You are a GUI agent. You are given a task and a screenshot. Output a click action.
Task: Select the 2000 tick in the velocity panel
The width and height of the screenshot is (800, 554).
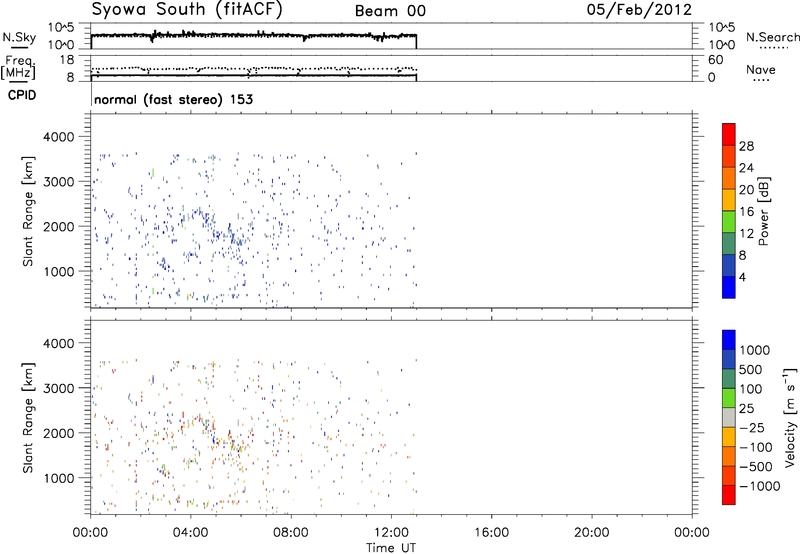tap(59, 433)
